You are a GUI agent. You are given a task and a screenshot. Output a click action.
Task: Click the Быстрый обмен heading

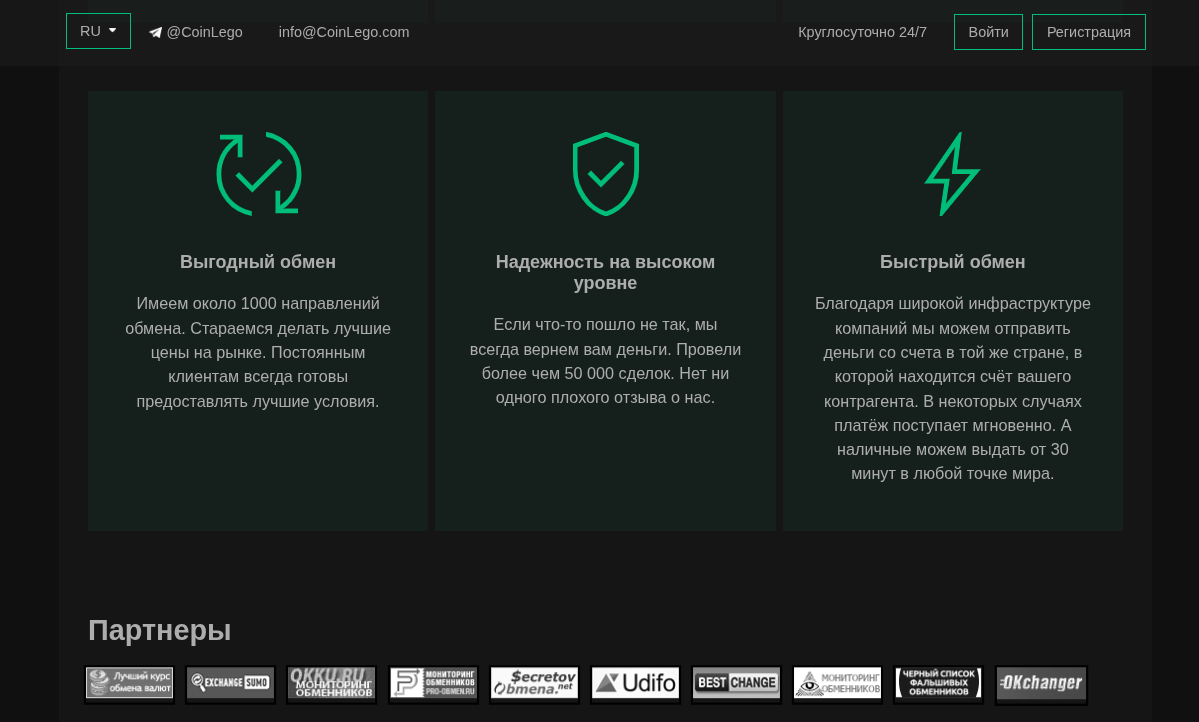pos(952,262)
